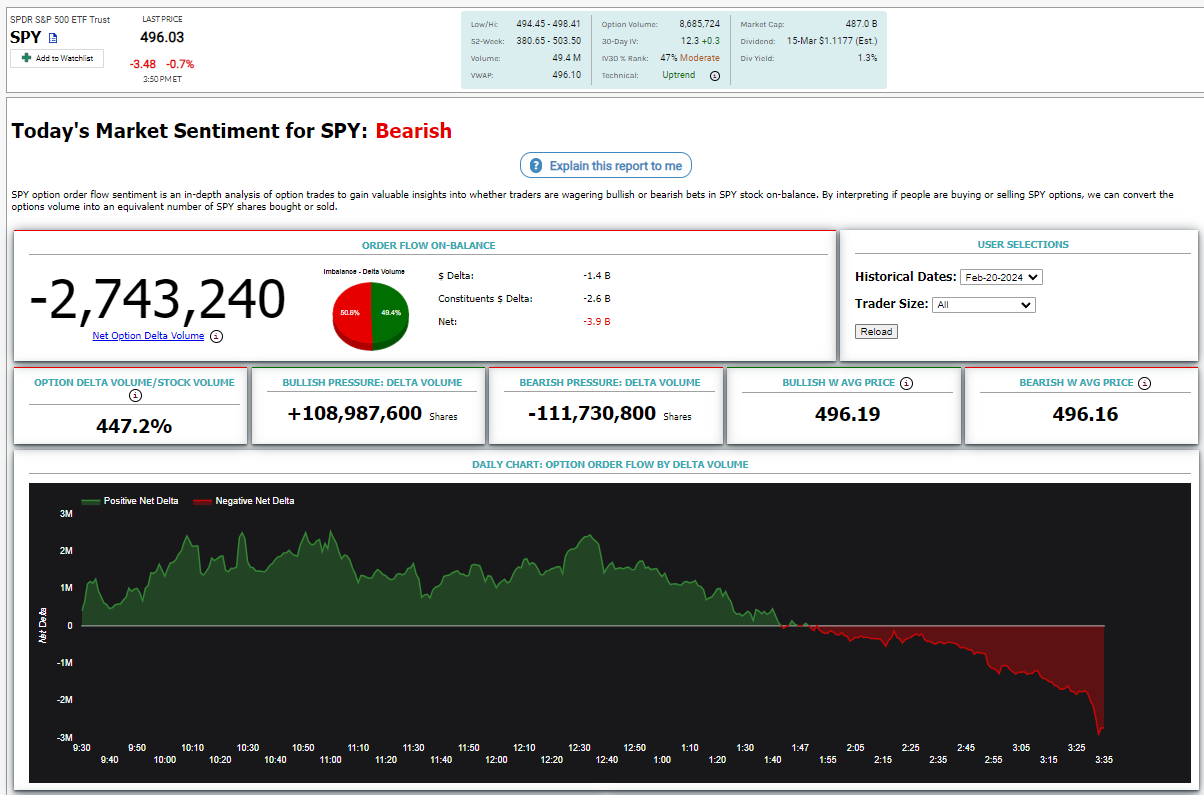Click the 12:30 time label on chart axis

coord(579,748)
